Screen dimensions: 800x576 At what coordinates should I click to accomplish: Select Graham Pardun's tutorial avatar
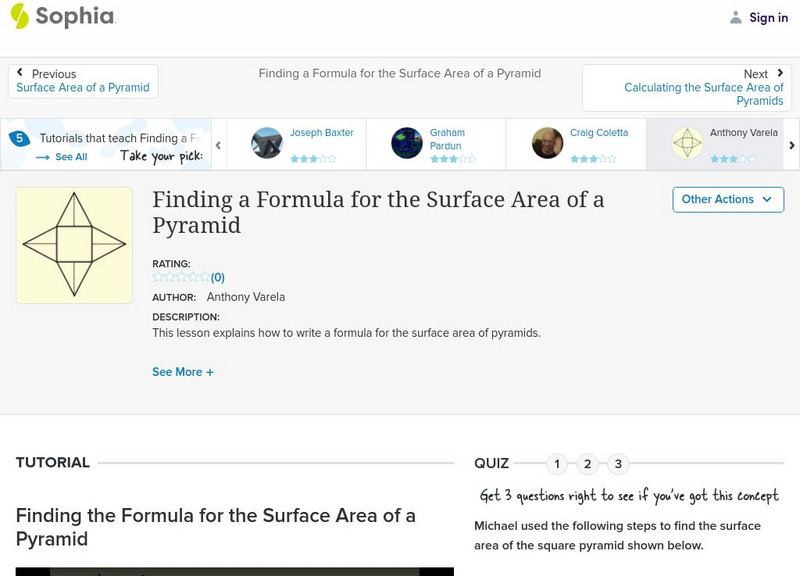(407, 143)
